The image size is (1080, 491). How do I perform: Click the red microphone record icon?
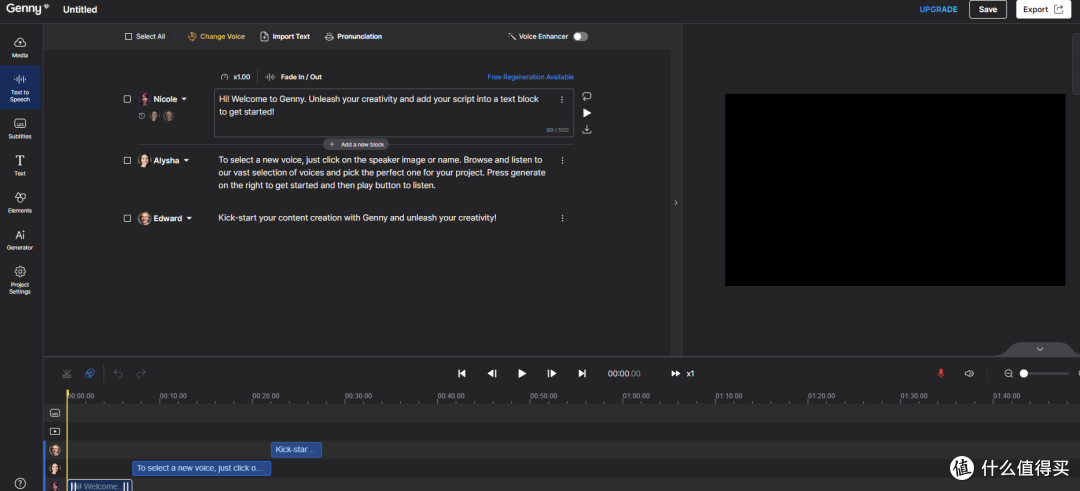pos(941,373)
